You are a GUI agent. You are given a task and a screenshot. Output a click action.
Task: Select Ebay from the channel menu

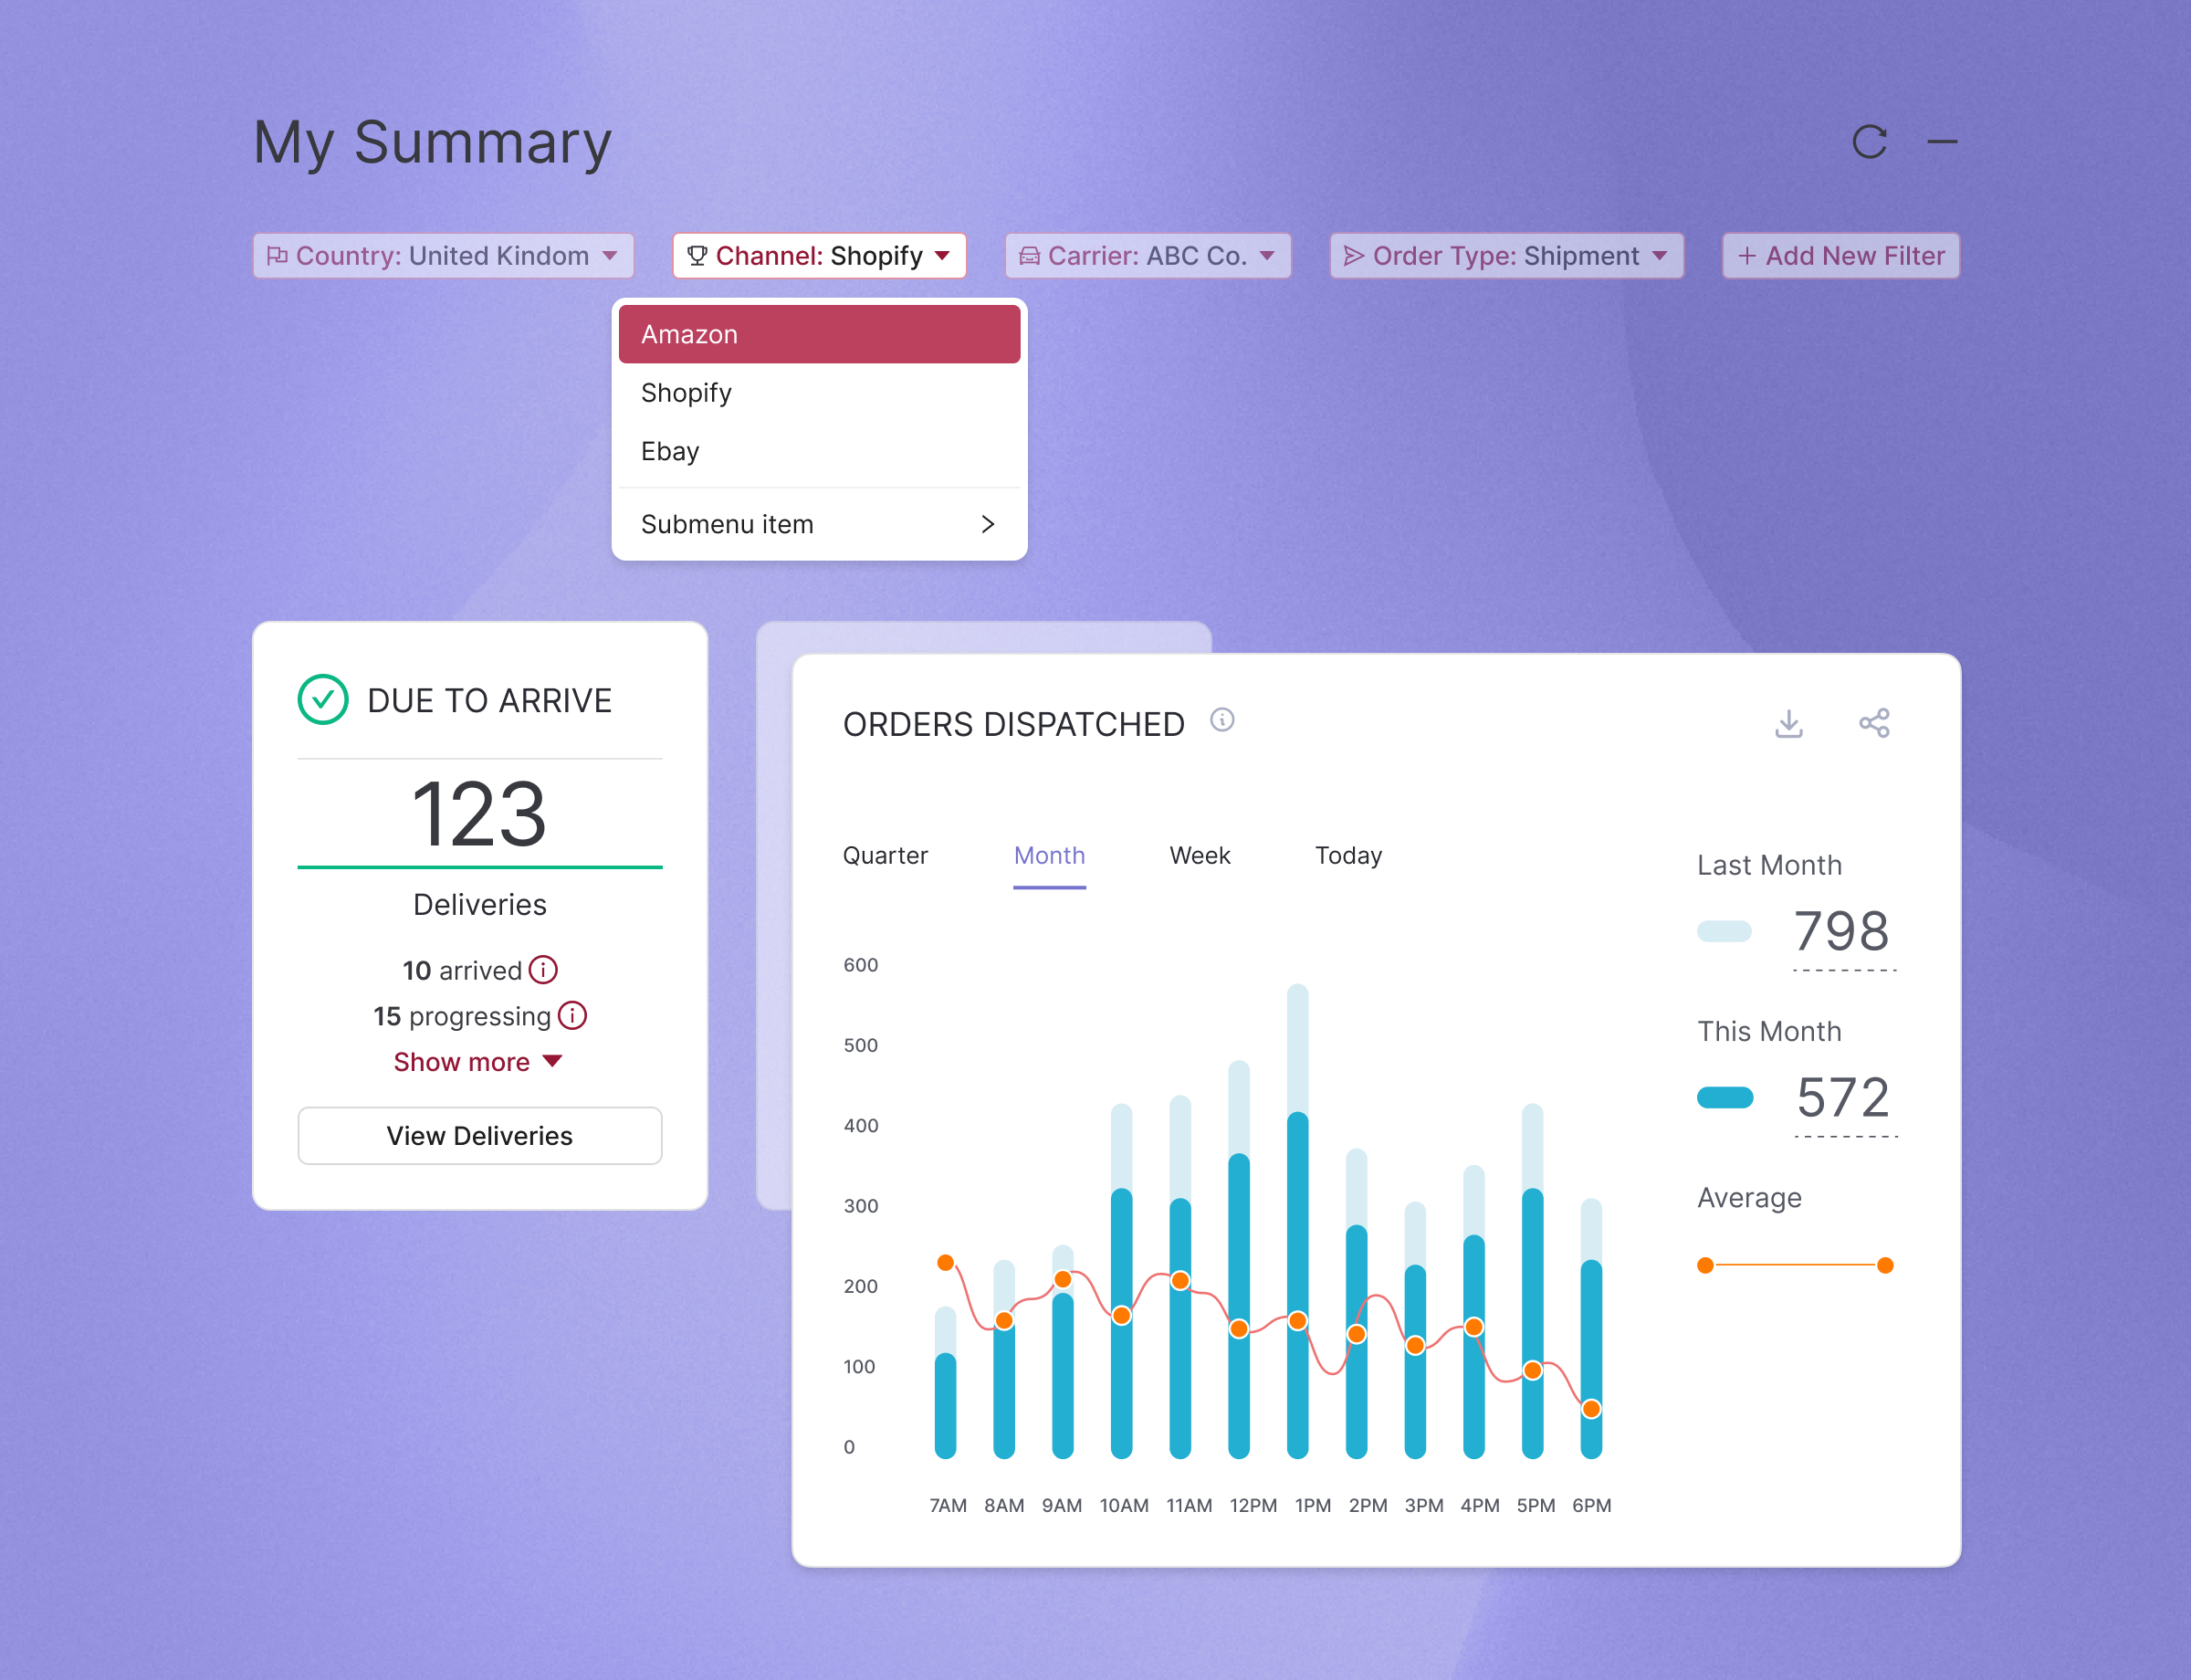(819, 451)
